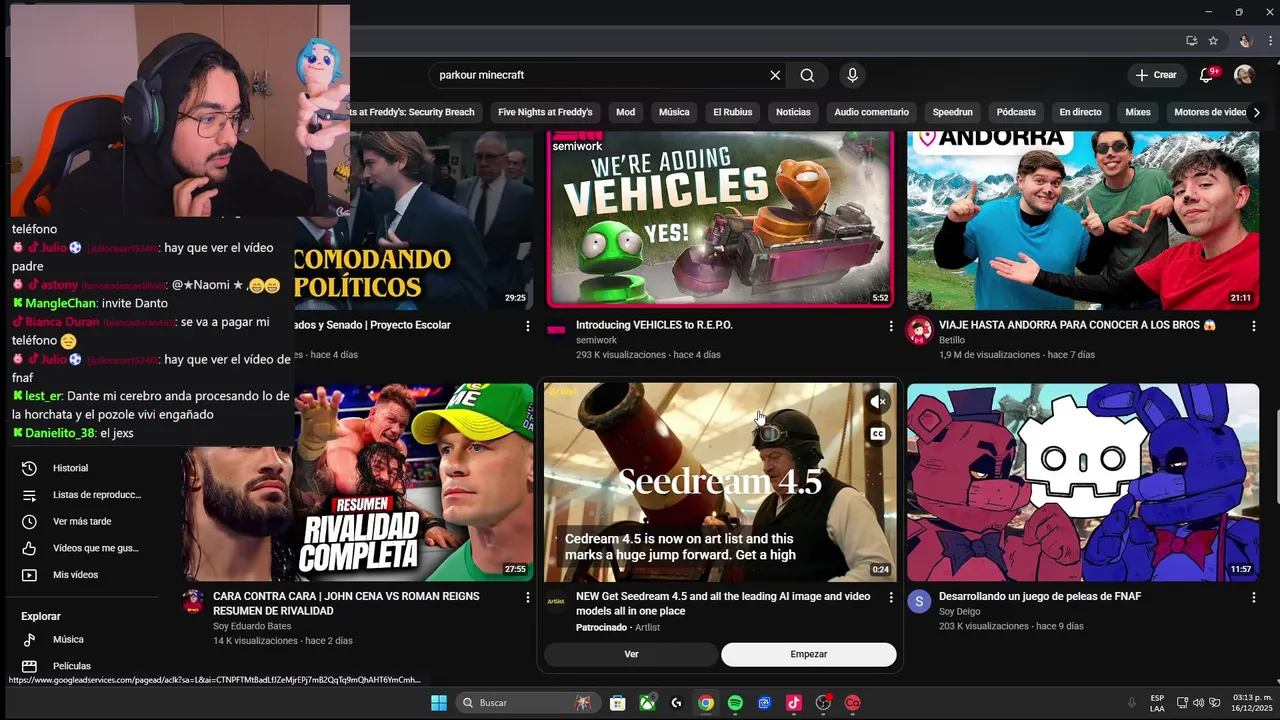Open the Artlist advertiser link
The image size is (1280, 720).
tap(648, 627)
